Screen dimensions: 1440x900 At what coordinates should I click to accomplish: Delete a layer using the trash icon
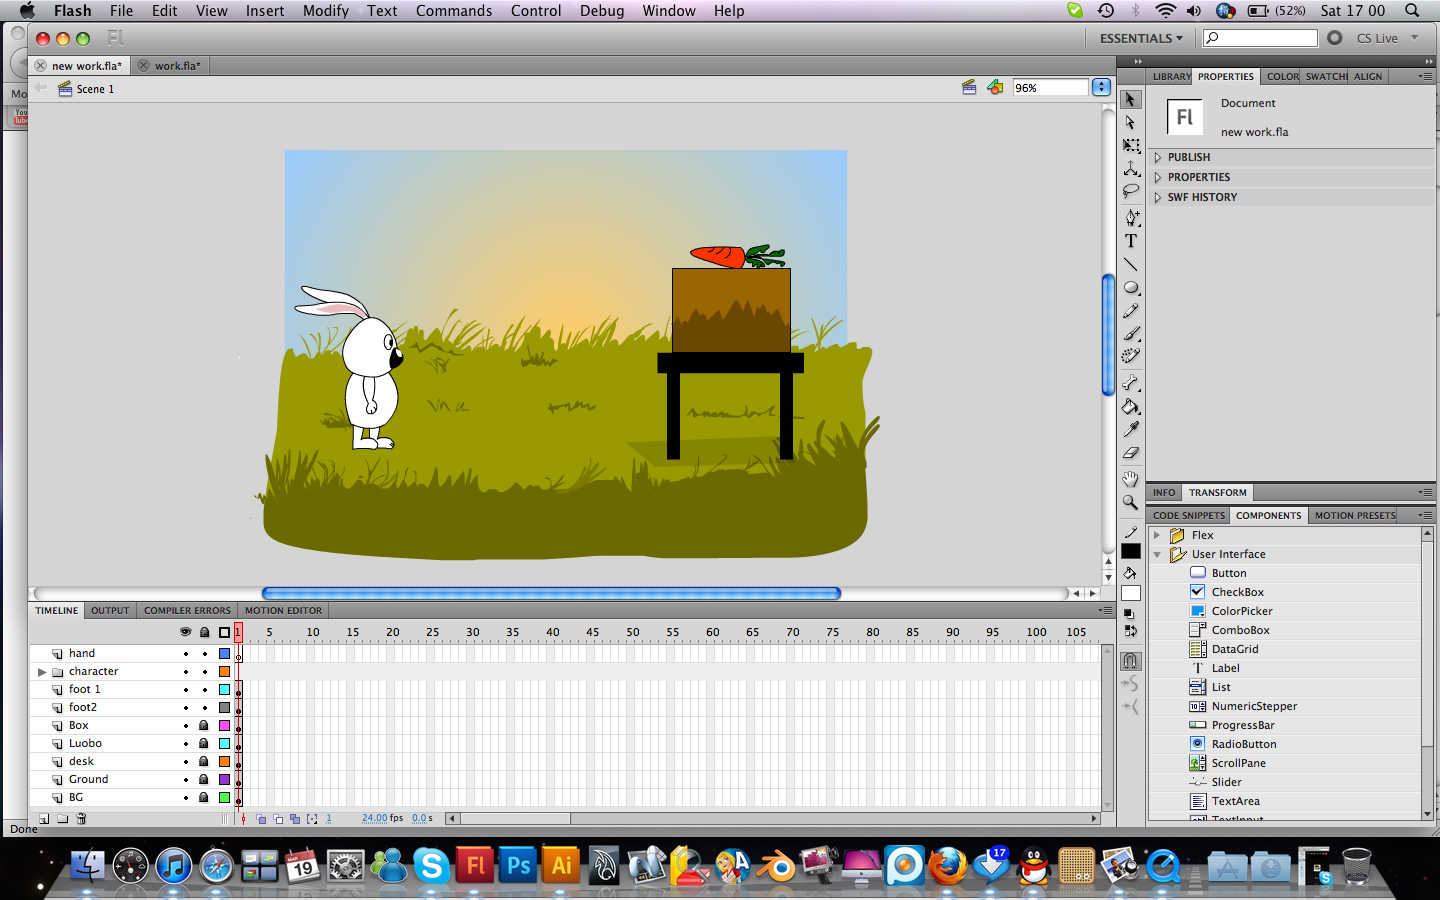click(x=82, y=819)
